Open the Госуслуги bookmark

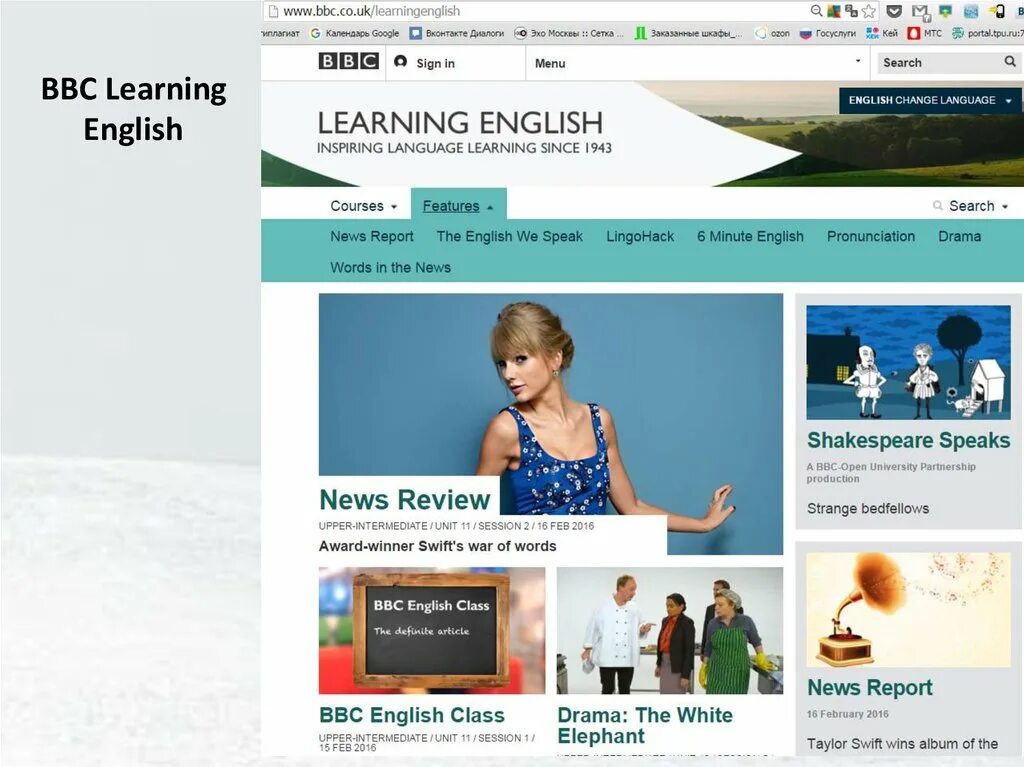(x=827, y=33)
